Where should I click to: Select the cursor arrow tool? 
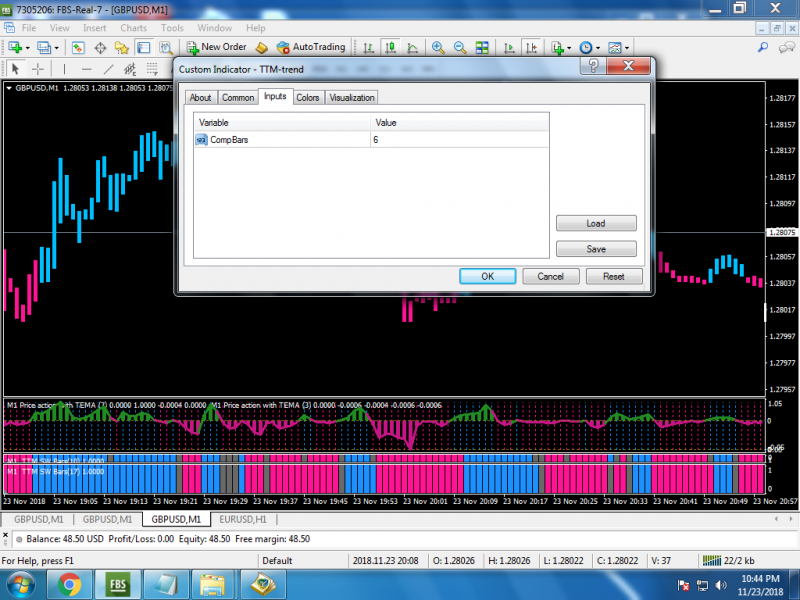coord(15,68)
